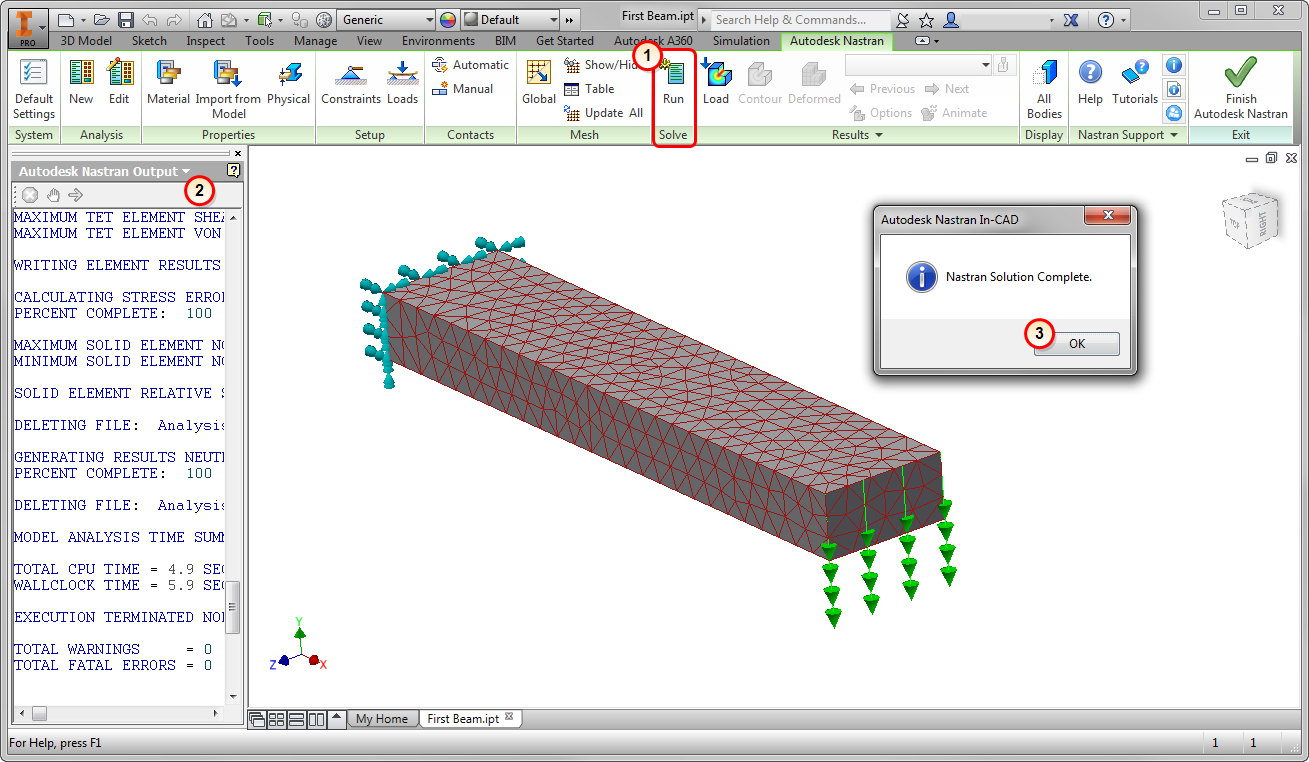This screenshot has width=1309, height=762.
Task: Arrange windows horizontally
Action: coord(296,719)
